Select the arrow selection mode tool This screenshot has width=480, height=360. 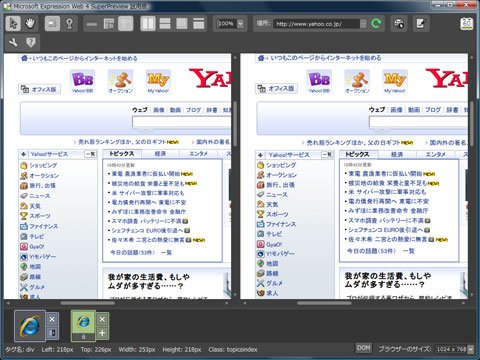13,23
